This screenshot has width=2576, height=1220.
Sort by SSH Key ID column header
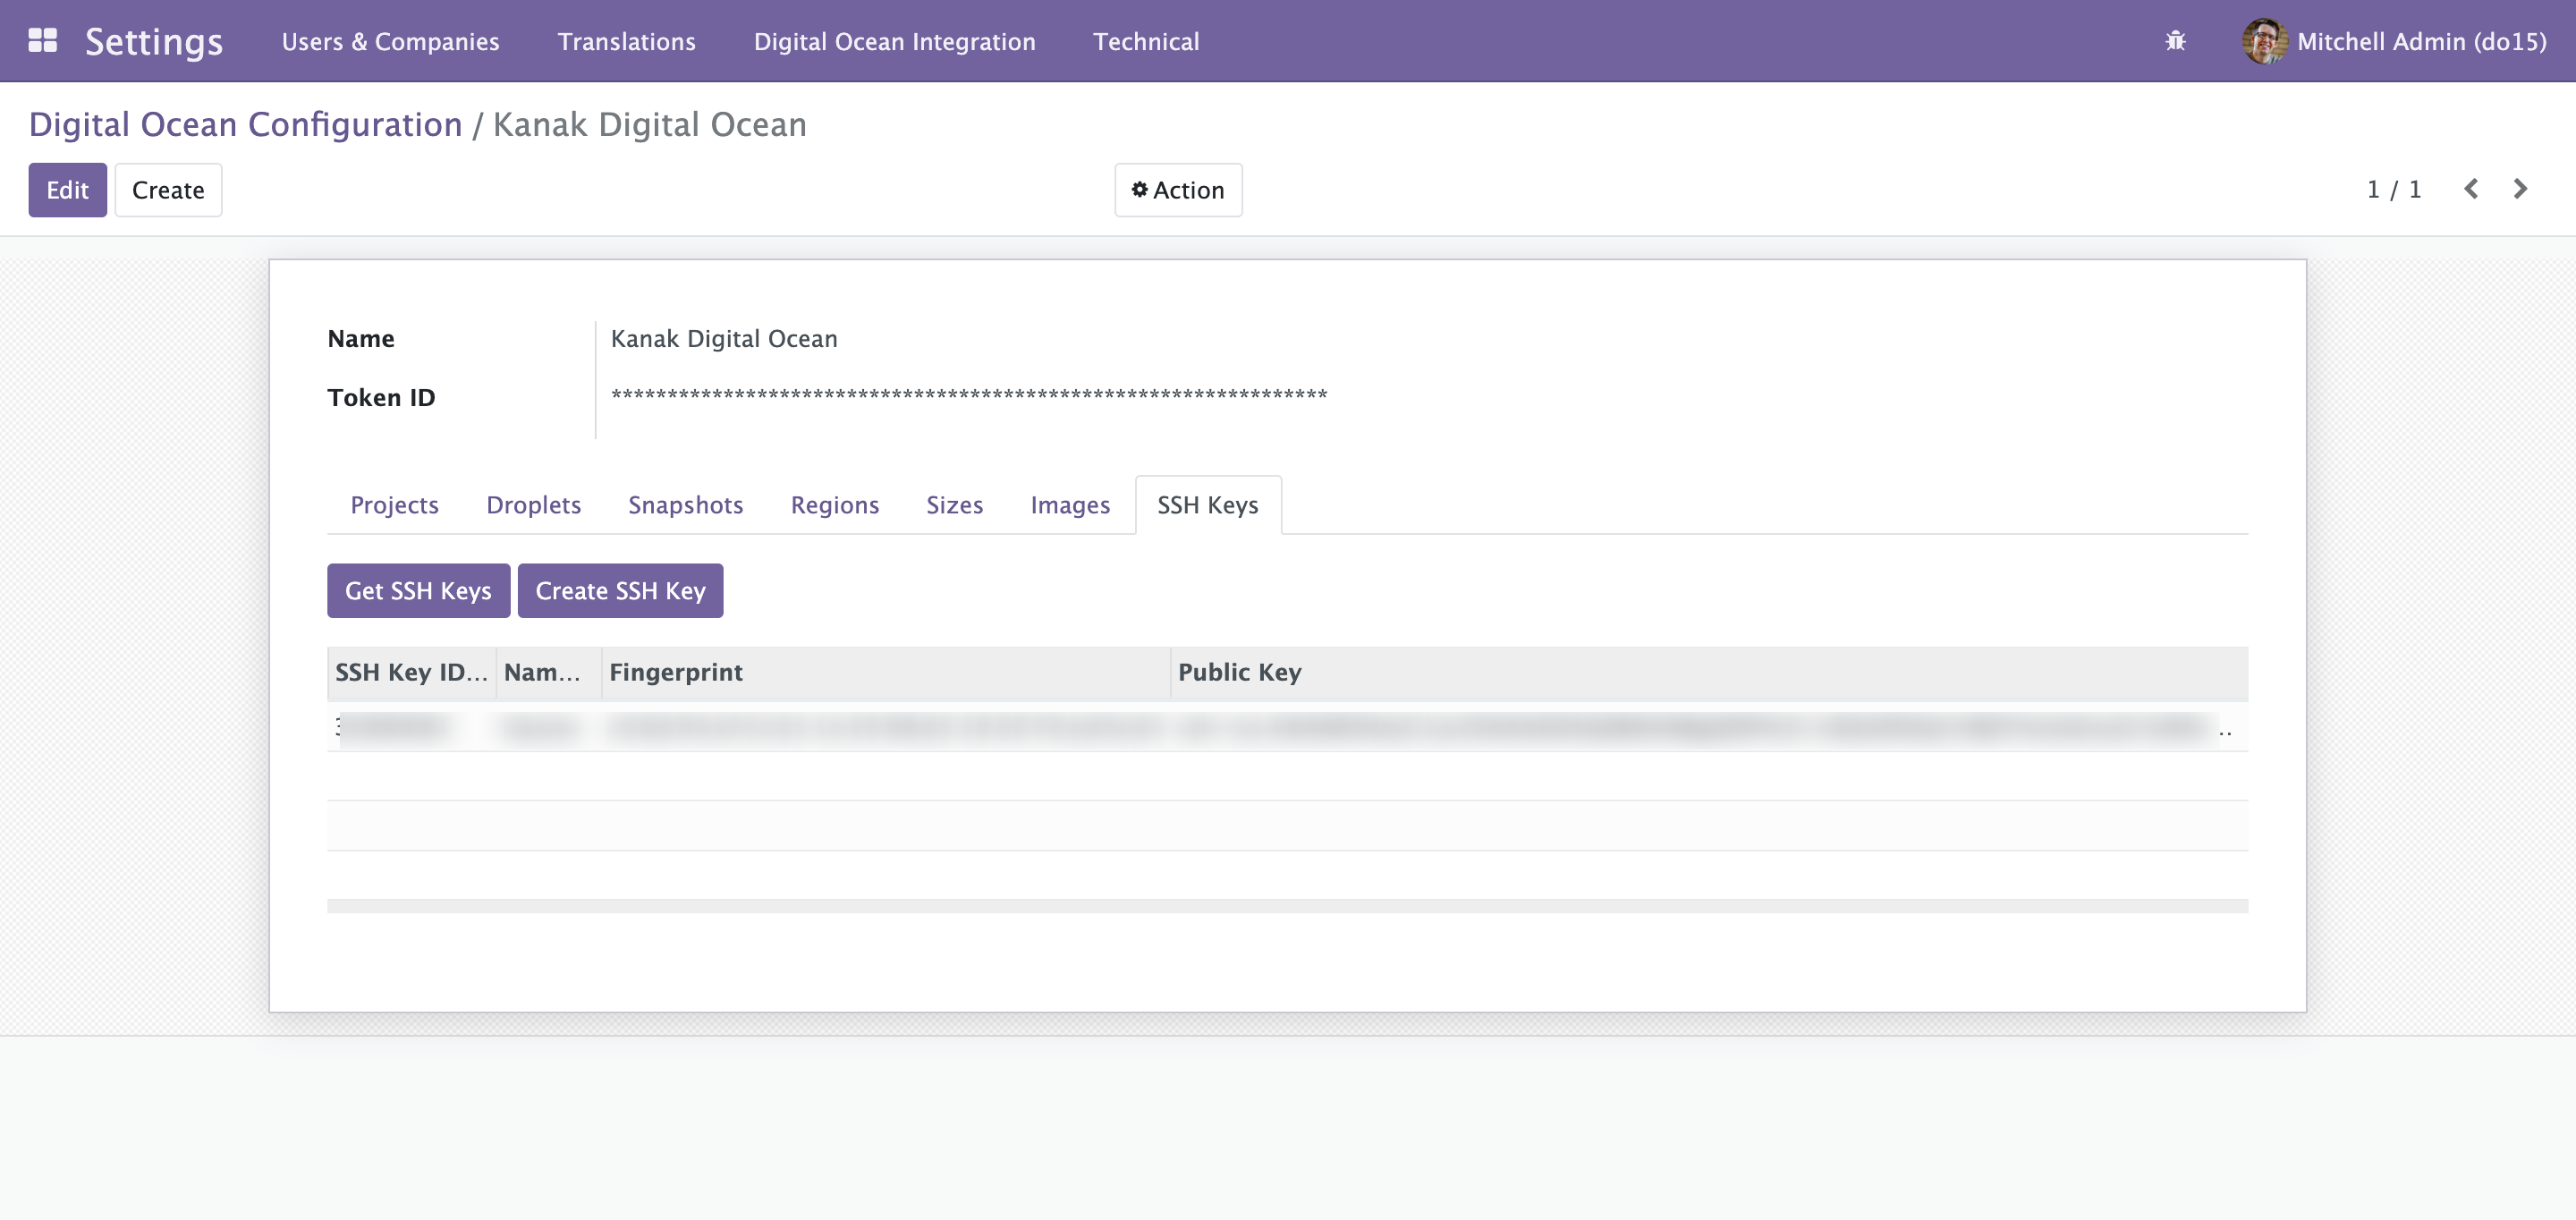(x=411, y=672)
